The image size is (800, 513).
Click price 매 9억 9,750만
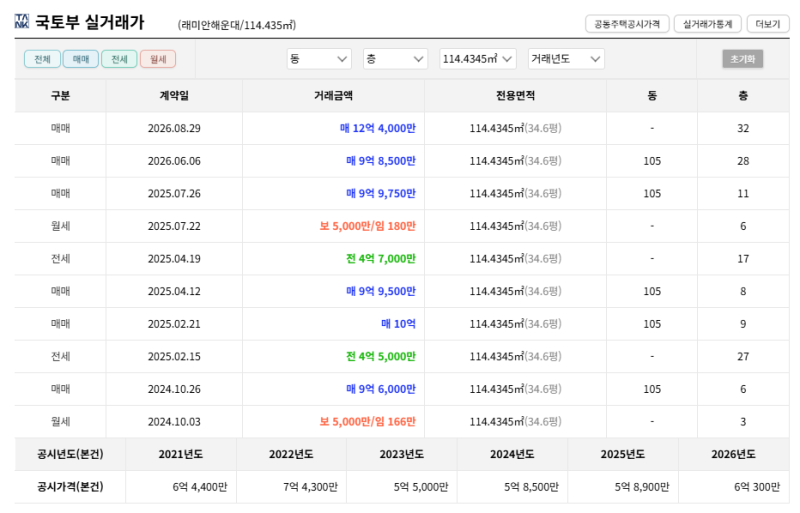[381, 193]
